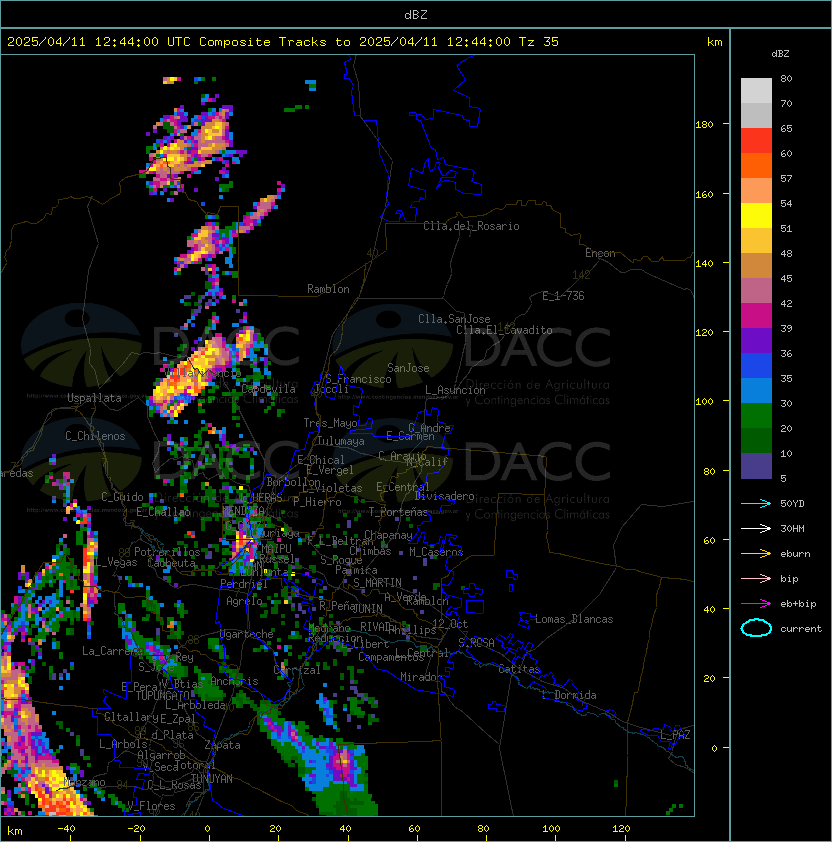Click the Potrerillos label
This screenshot has width=832, height=842.
pyautogui.click(x=167, y=552)
